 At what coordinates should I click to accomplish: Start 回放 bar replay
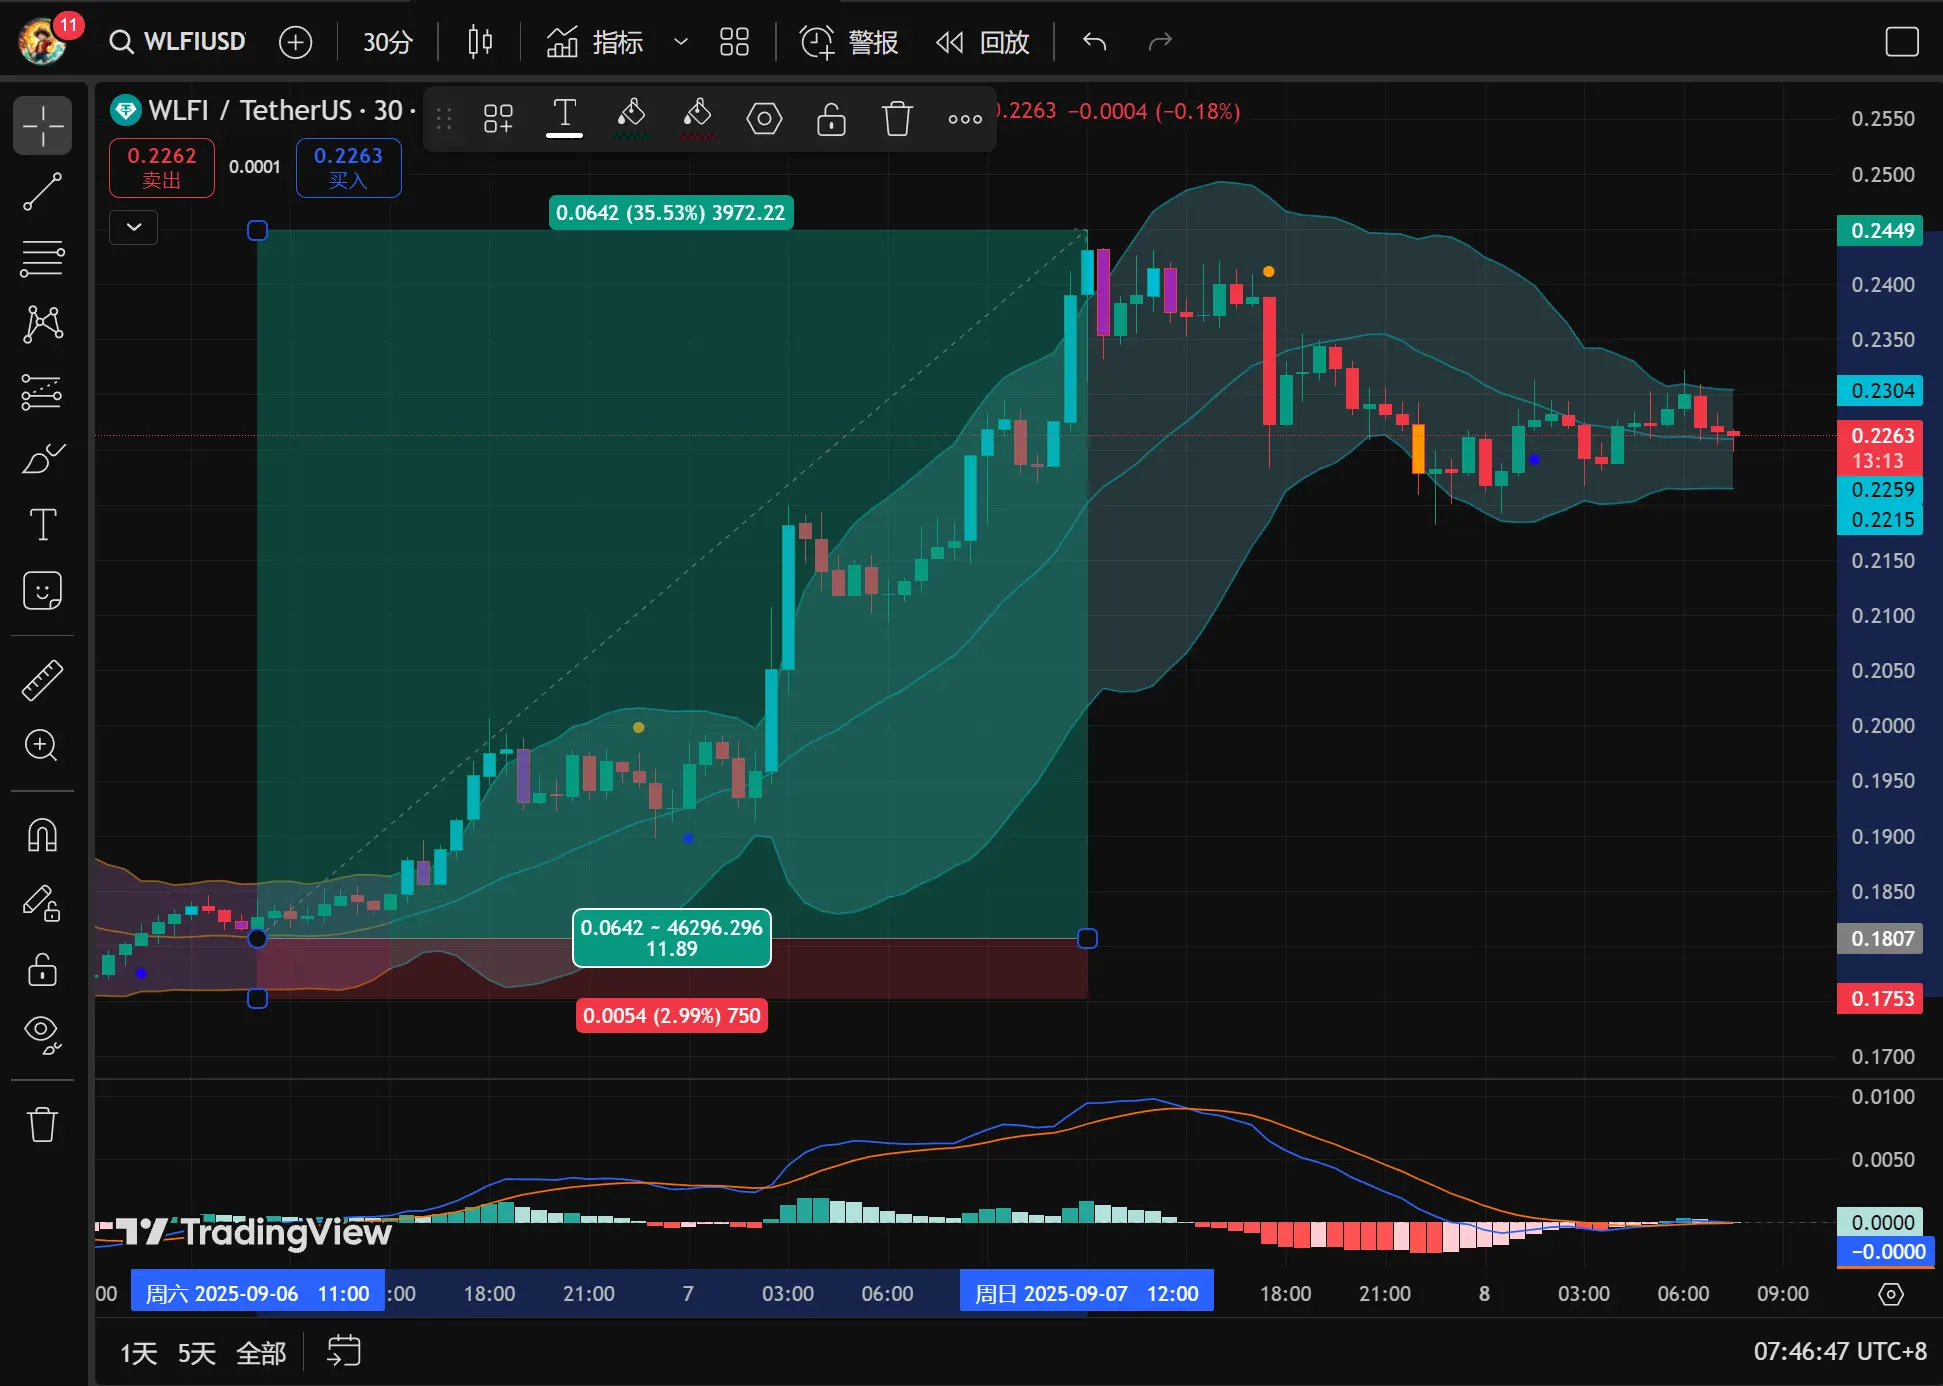[982, 42]
